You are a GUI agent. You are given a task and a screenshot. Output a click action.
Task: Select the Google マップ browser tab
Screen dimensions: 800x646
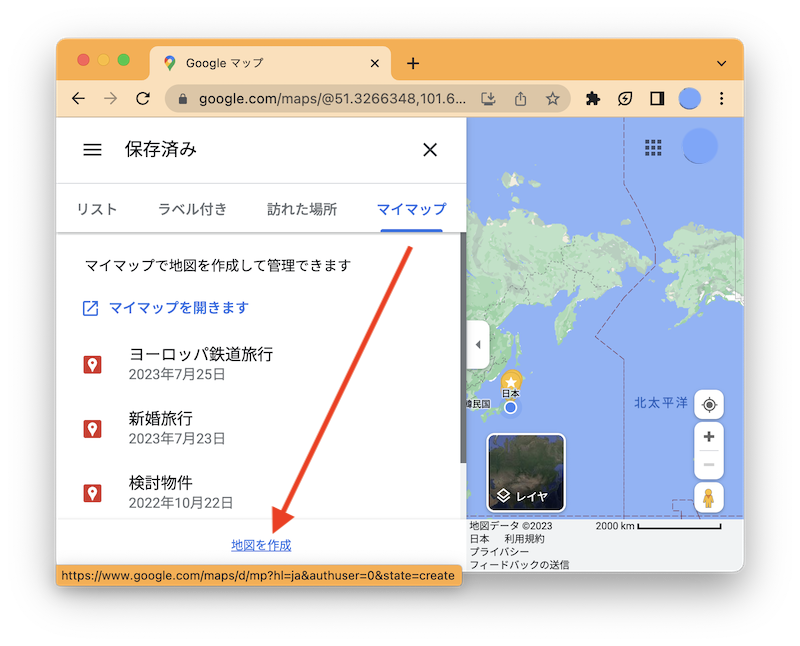270,63
